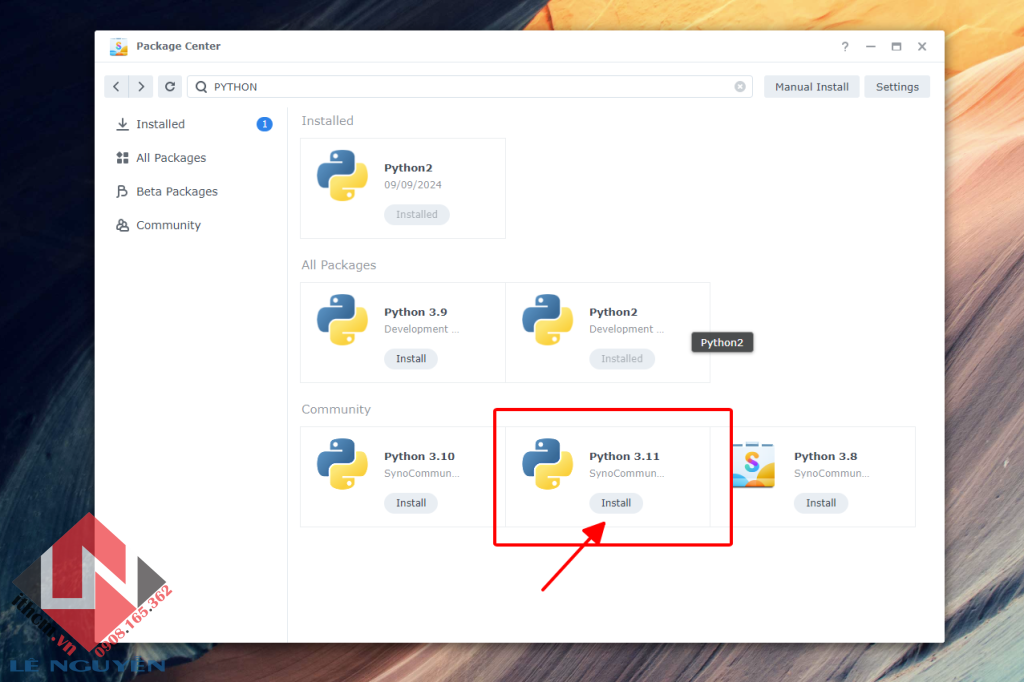1024x682 pixels.
Task: Open the Installed sidebar section
Action: point(161,124)
